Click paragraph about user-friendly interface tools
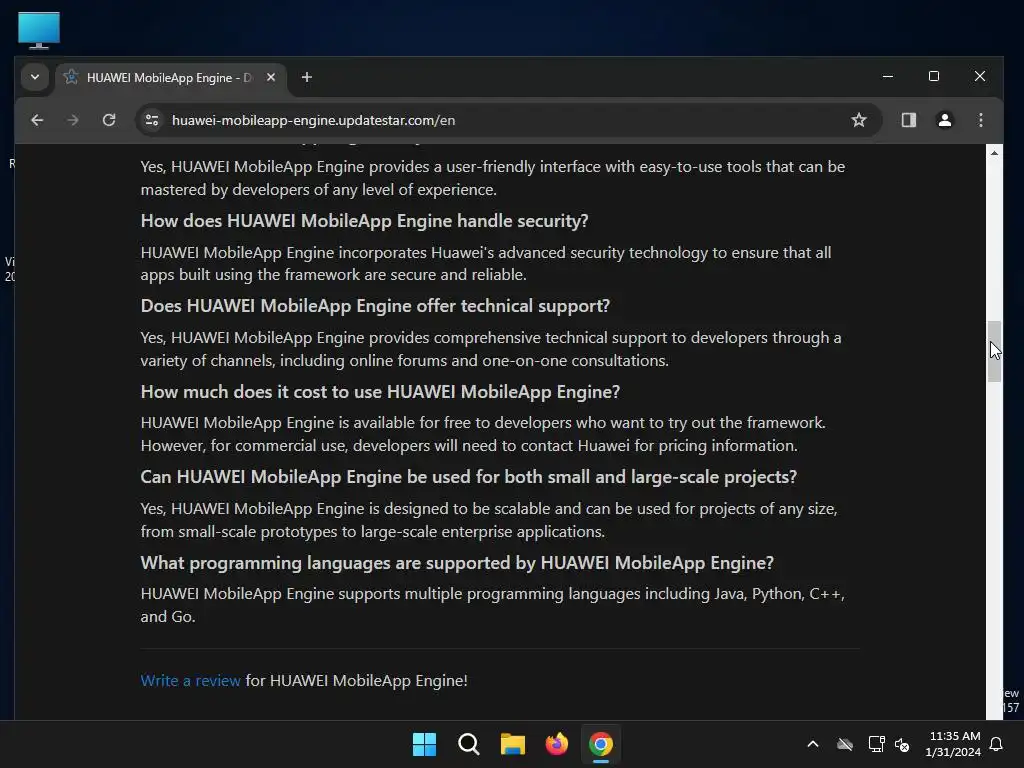Screen dimensions: 1024x768 [493, 178]
